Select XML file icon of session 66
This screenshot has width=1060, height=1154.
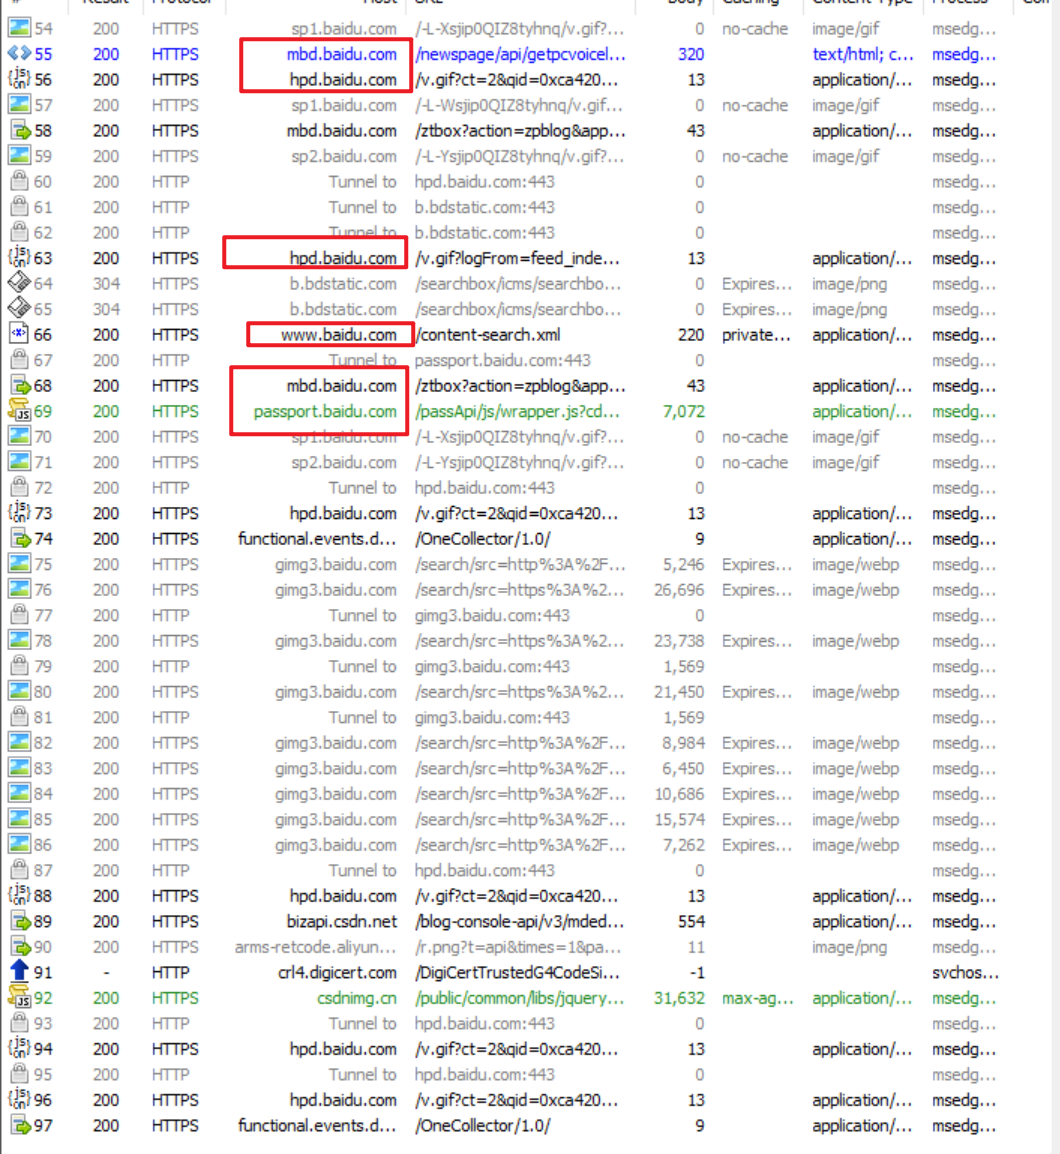pyautogui.click(x=19, y=335)
